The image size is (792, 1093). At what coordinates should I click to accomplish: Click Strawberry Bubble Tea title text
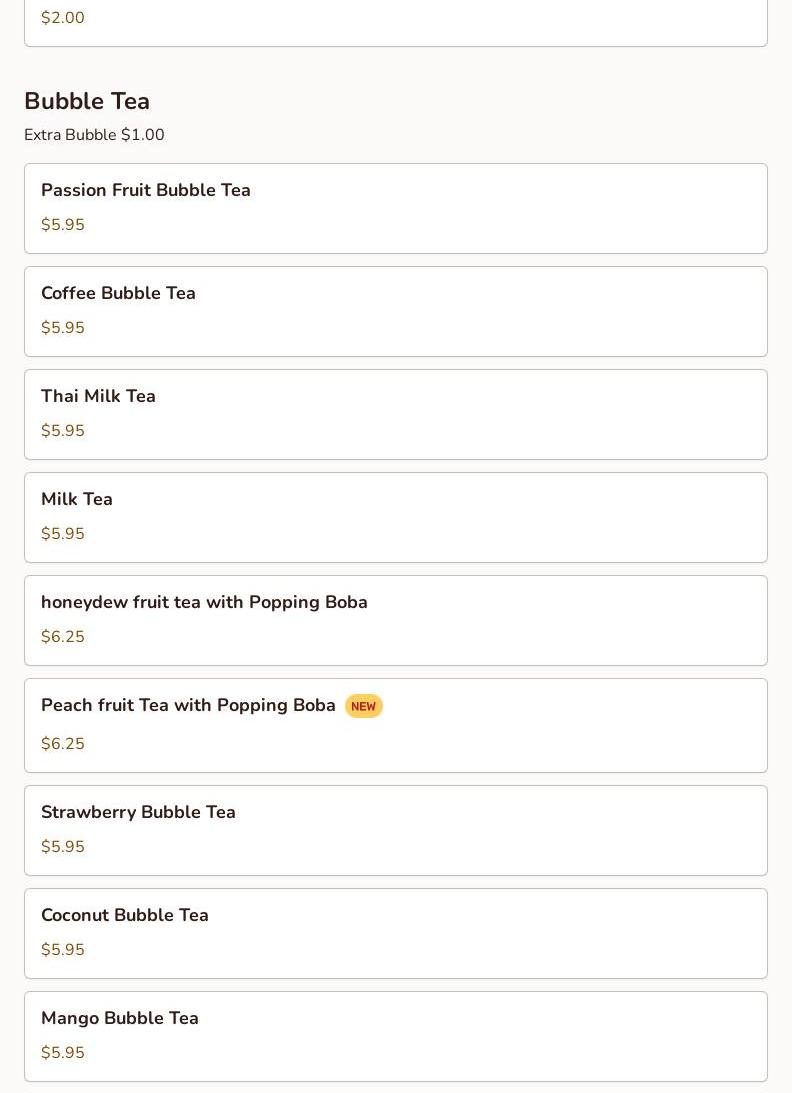138,812
